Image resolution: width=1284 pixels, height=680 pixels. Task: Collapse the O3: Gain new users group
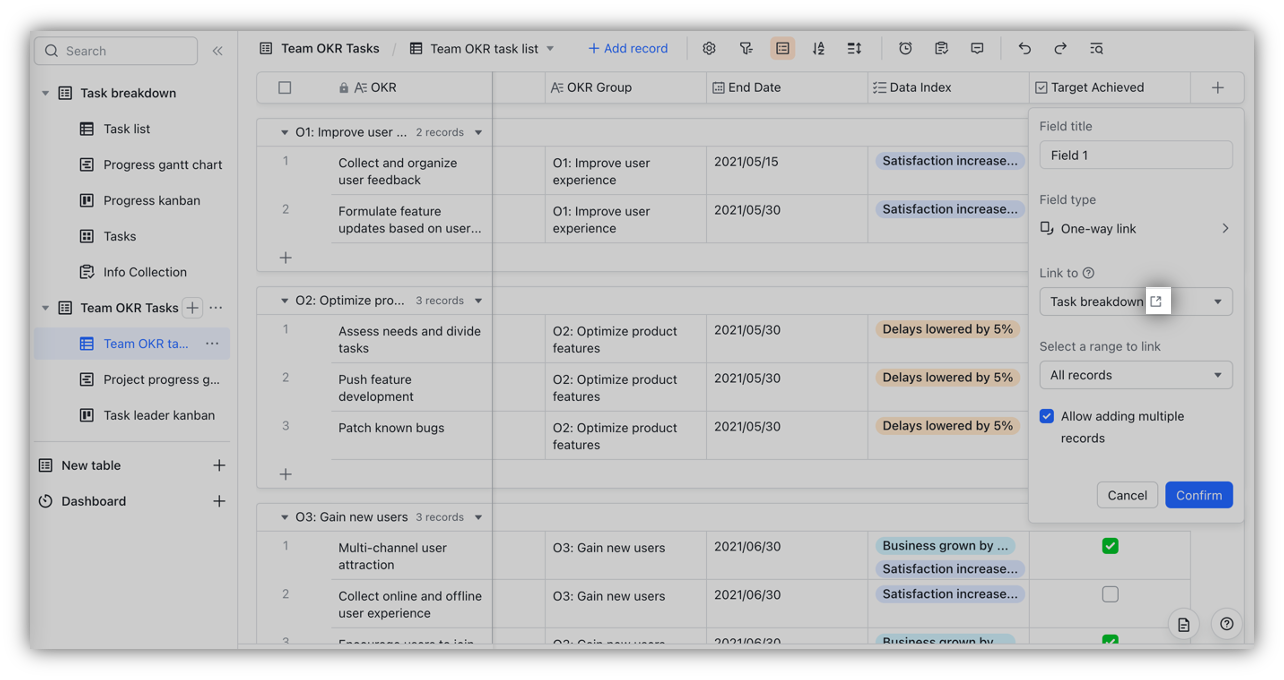(285, 518)
